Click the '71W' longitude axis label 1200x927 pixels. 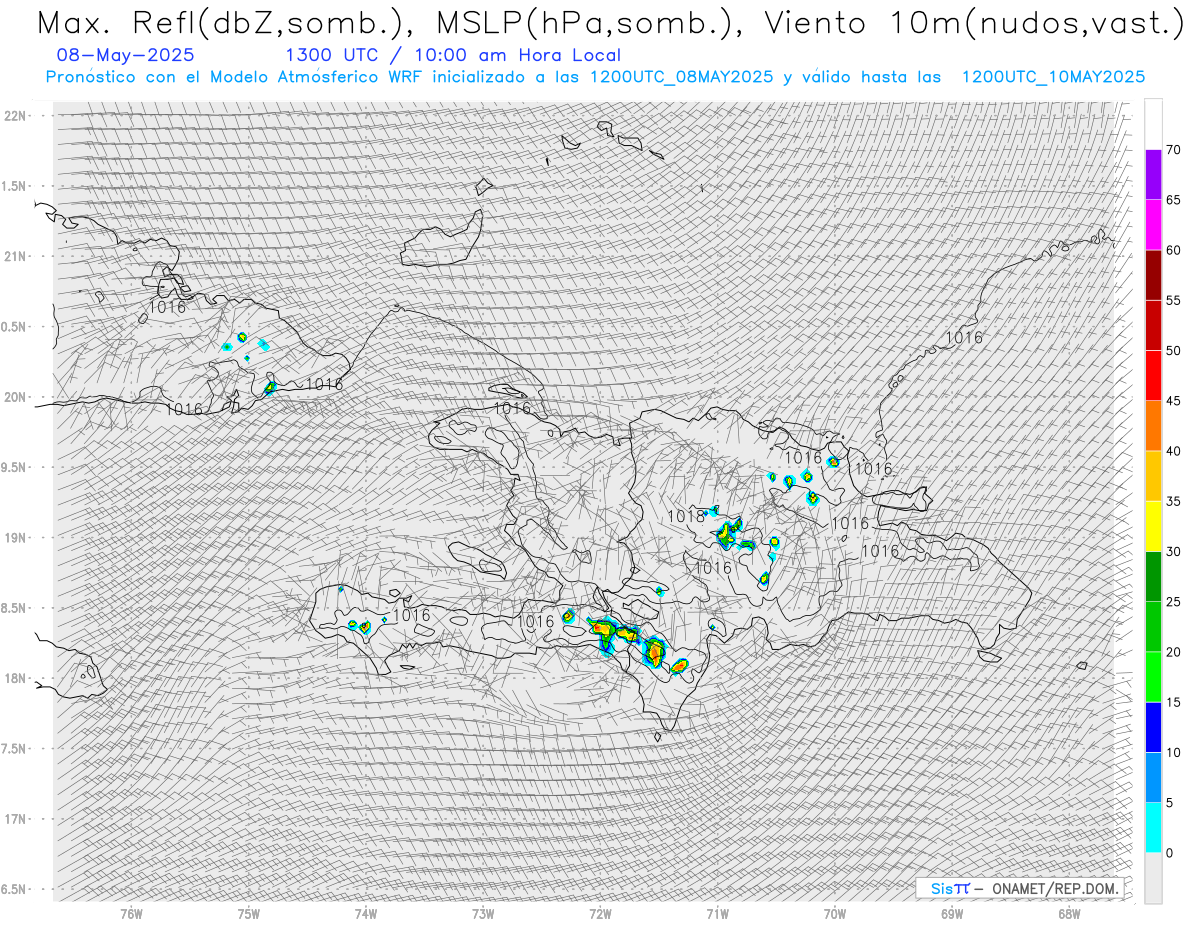[x=718, y=913]
